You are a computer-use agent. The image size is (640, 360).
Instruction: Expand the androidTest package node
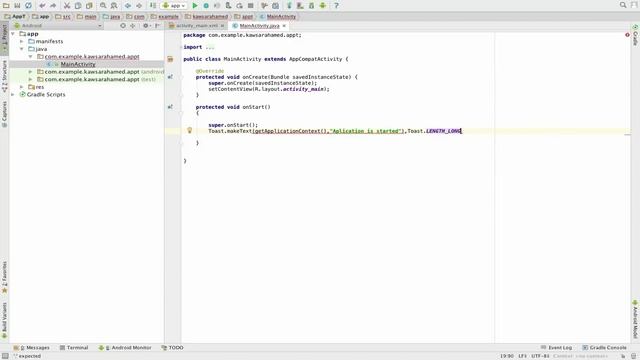pyautogui.click(x=31, y=72)
